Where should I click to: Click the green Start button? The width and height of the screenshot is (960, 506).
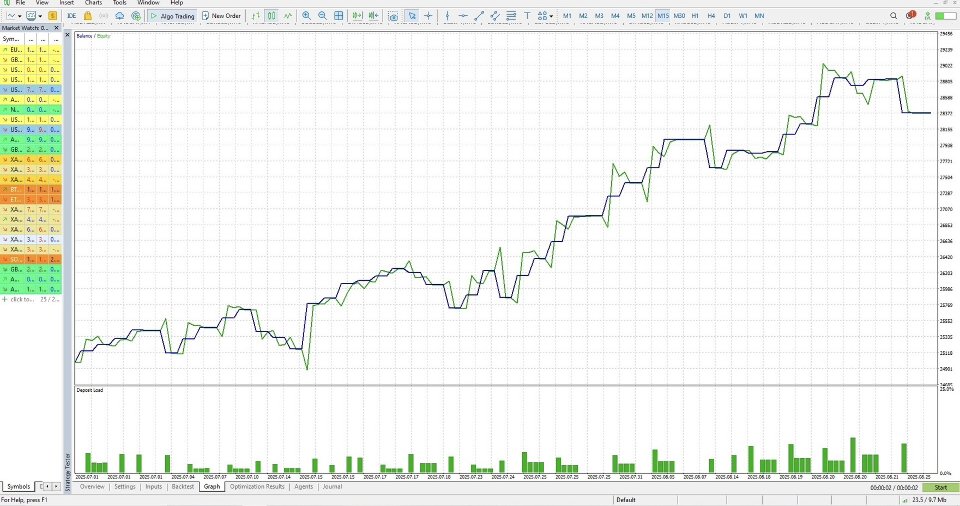click(940, 488)
